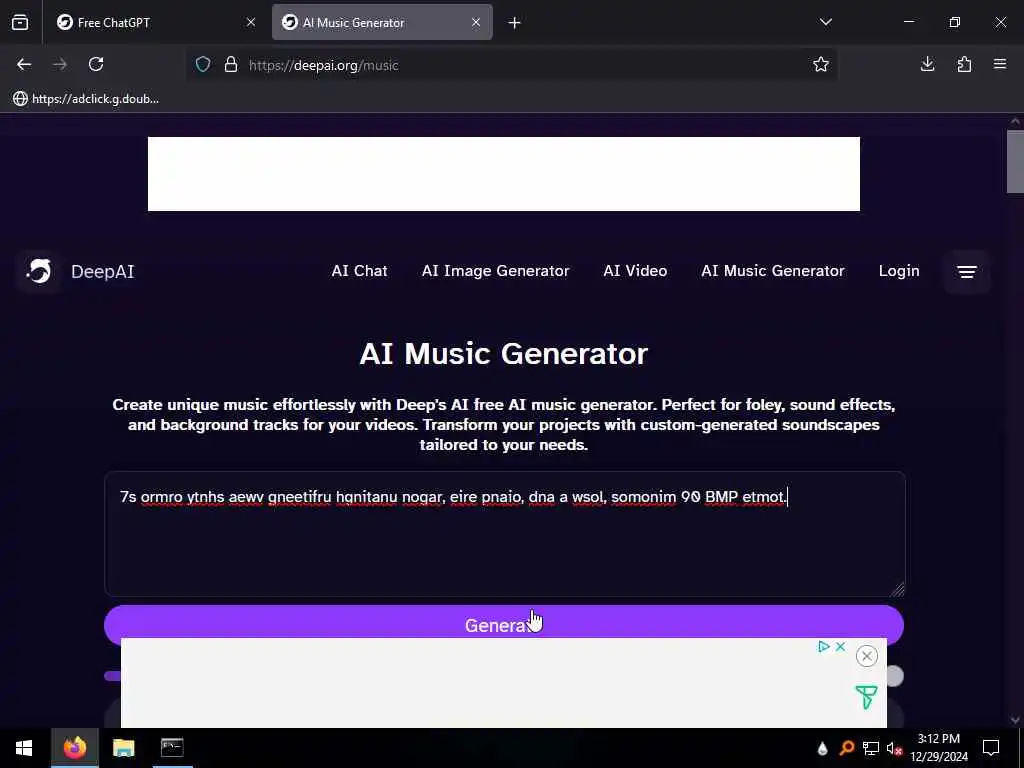Click the DeepAI brand name text

click(x=103, y=272)
